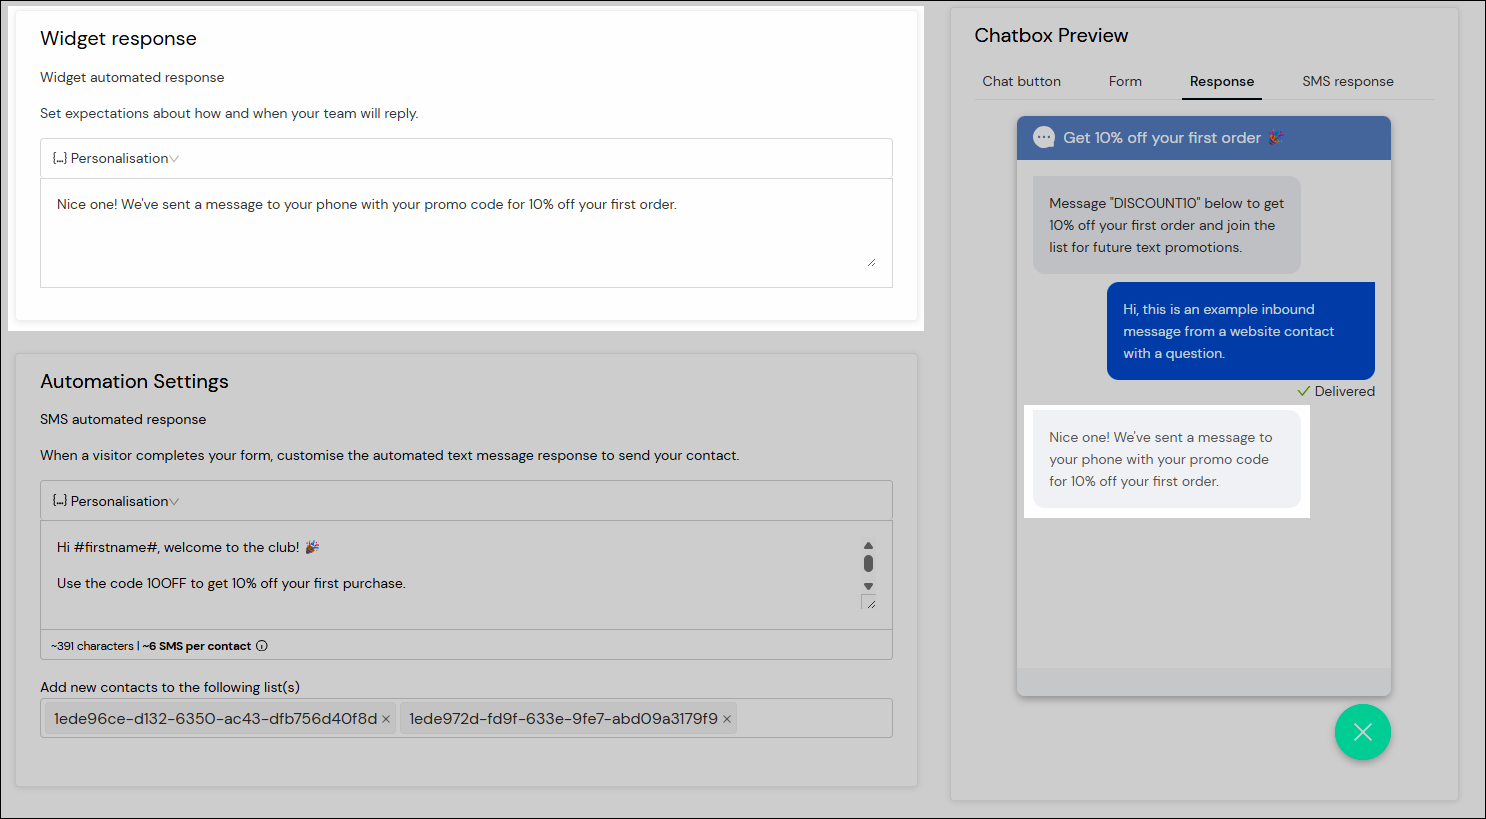Click the scroll down arrow in SMS text area

(868, 587)
